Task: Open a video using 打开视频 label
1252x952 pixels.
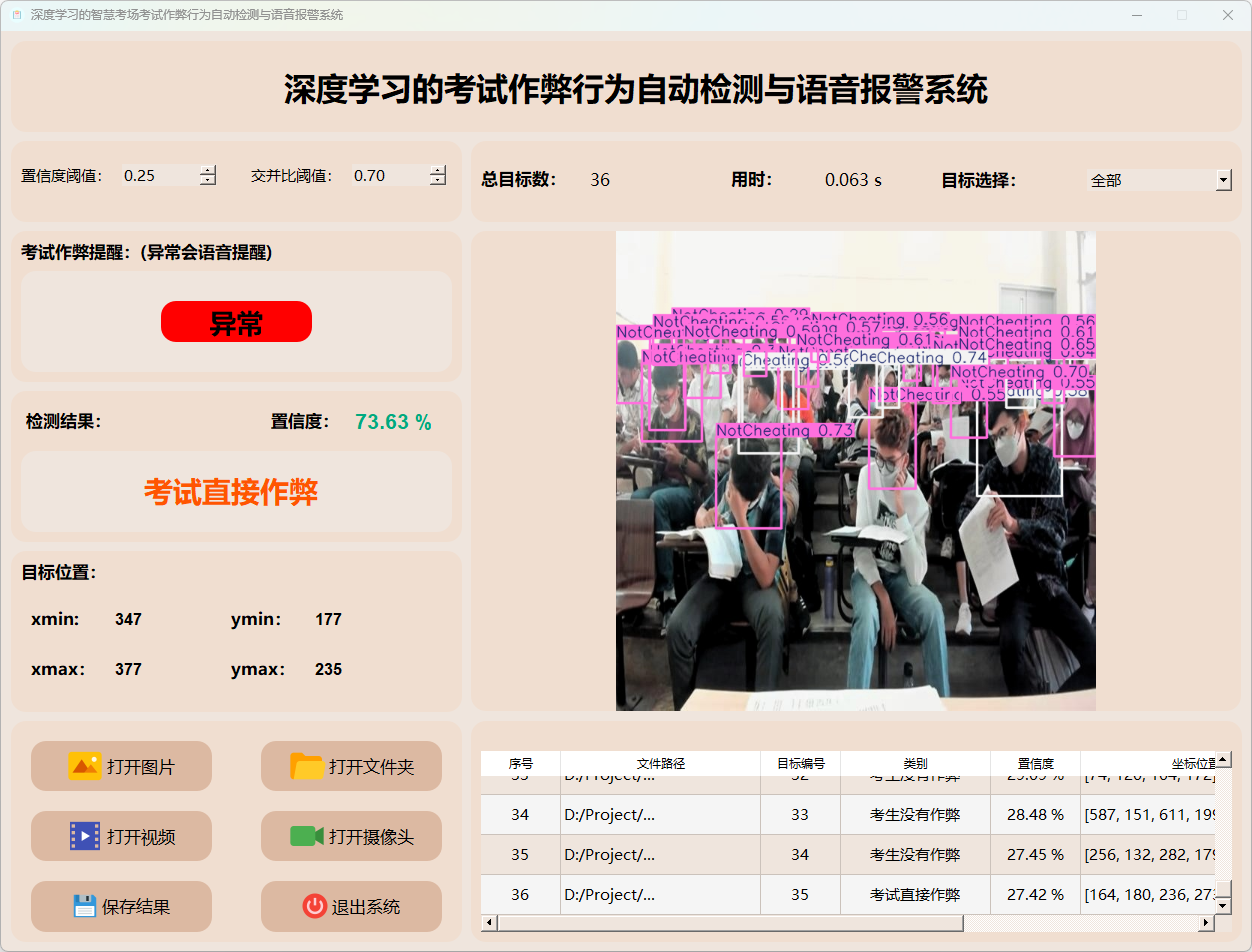Action: pyautogui.click(x=141, y=837)
